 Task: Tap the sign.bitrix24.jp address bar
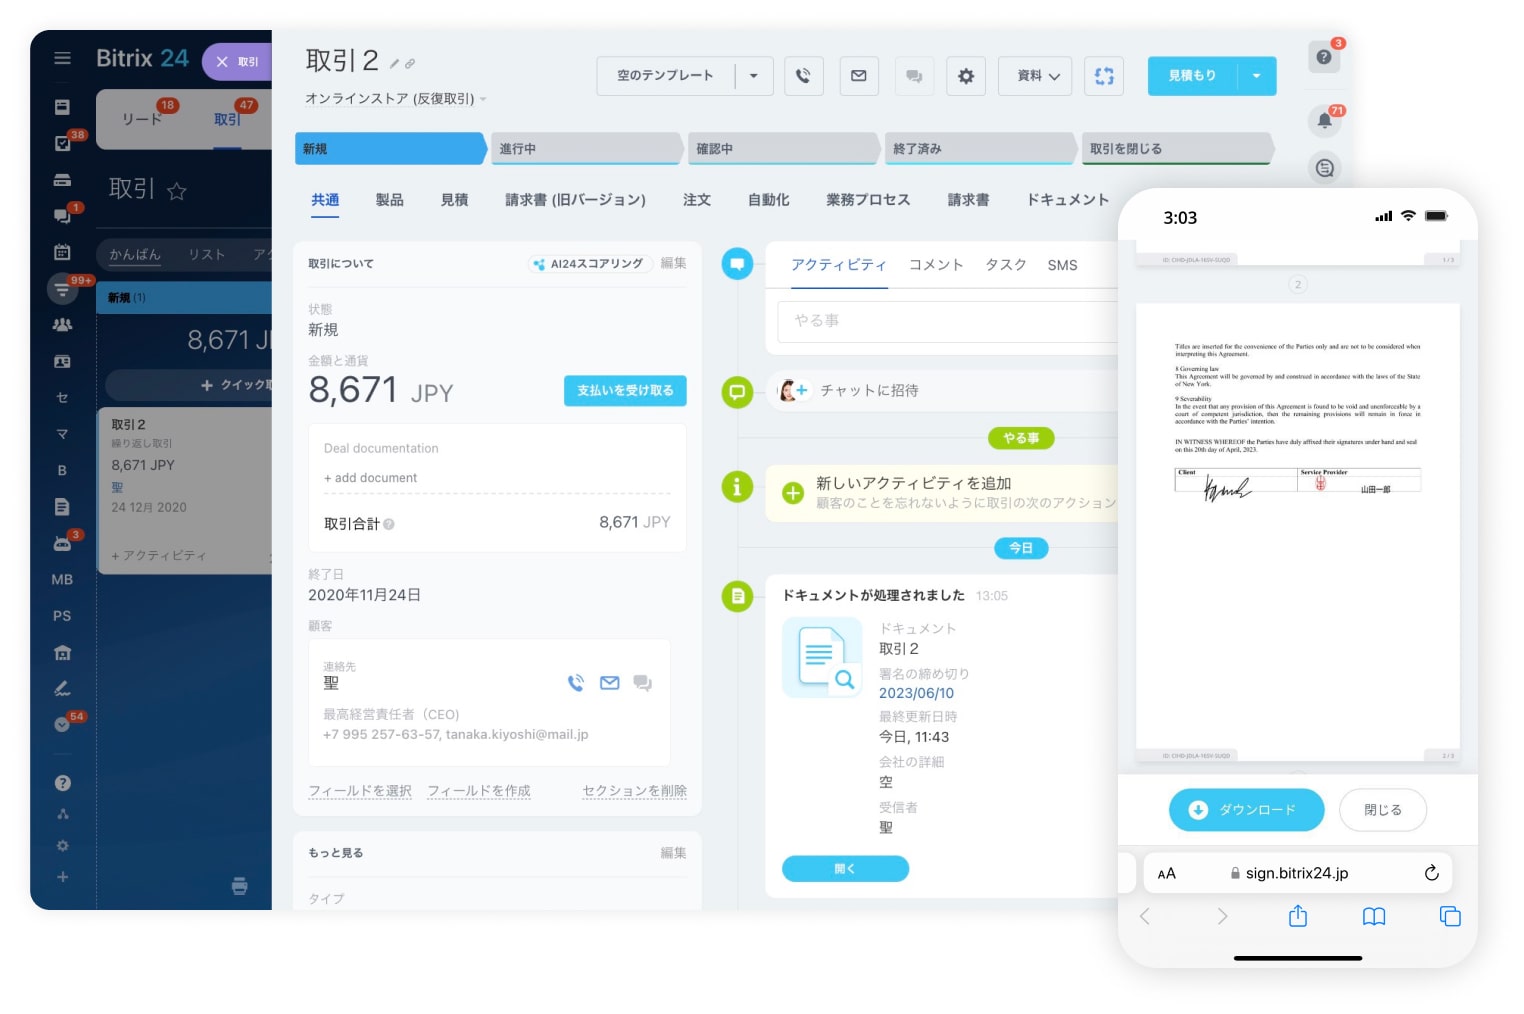coord(1298,873)
